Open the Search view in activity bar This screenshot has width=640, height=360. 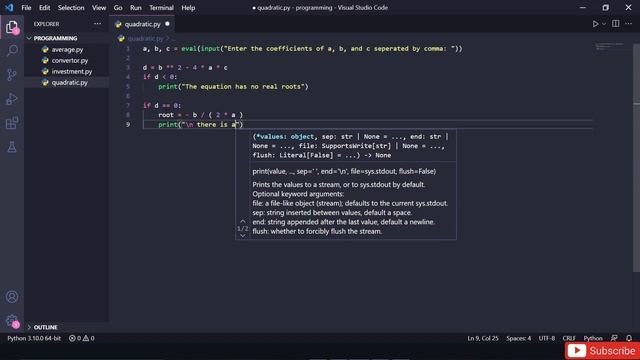[x=12, y=51]
